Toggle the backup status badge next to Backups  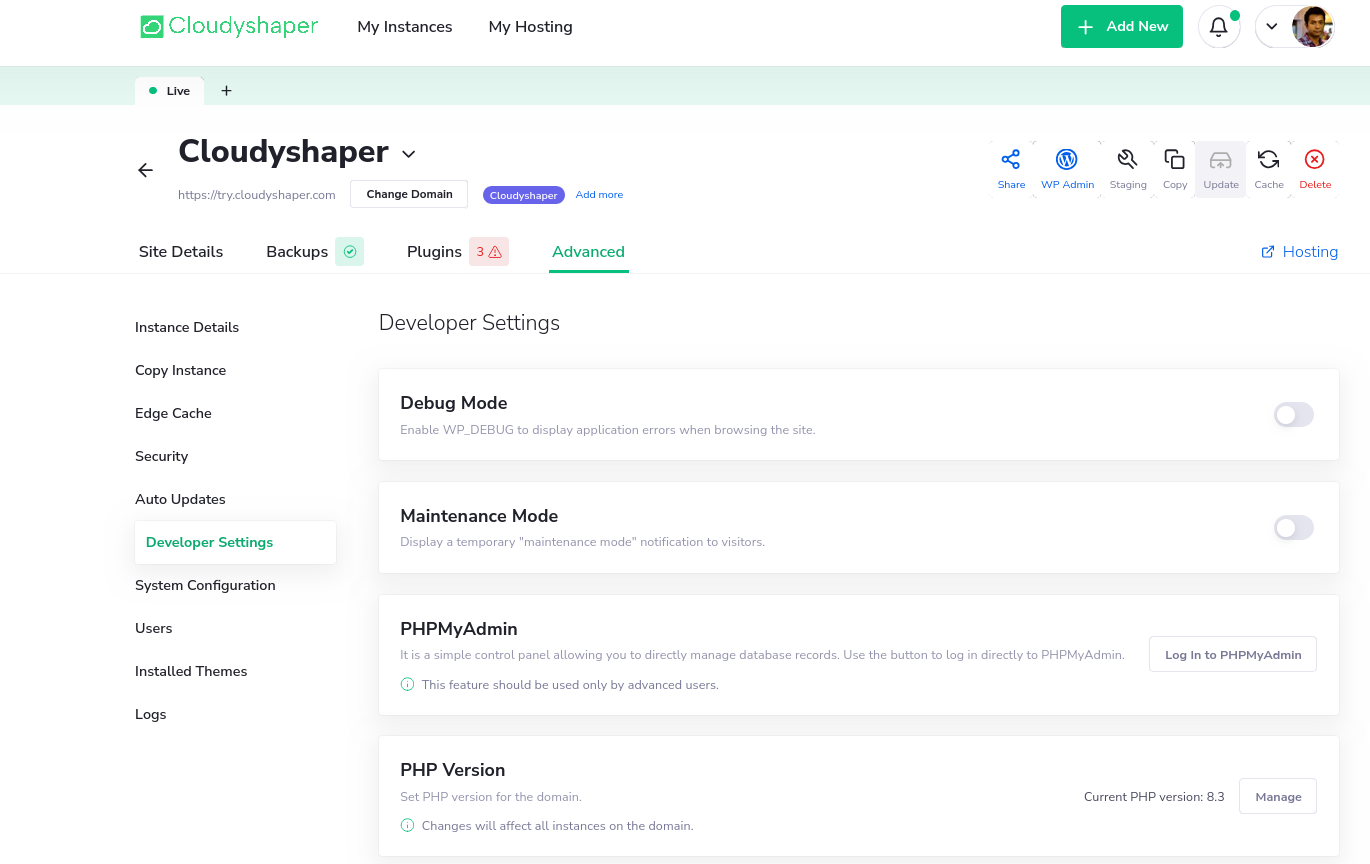[x=349, y=251]
